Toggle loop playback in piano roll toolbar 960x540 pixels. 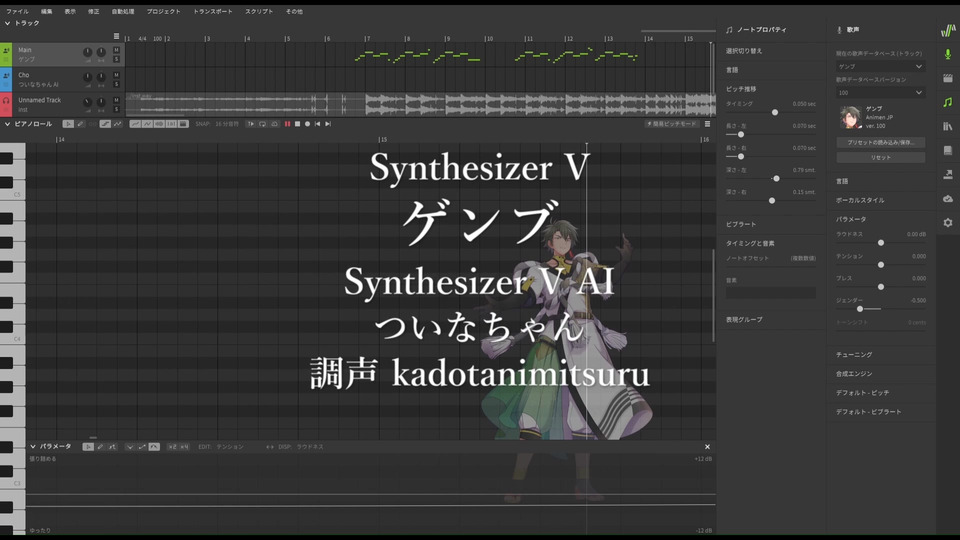tap(262, 124)
